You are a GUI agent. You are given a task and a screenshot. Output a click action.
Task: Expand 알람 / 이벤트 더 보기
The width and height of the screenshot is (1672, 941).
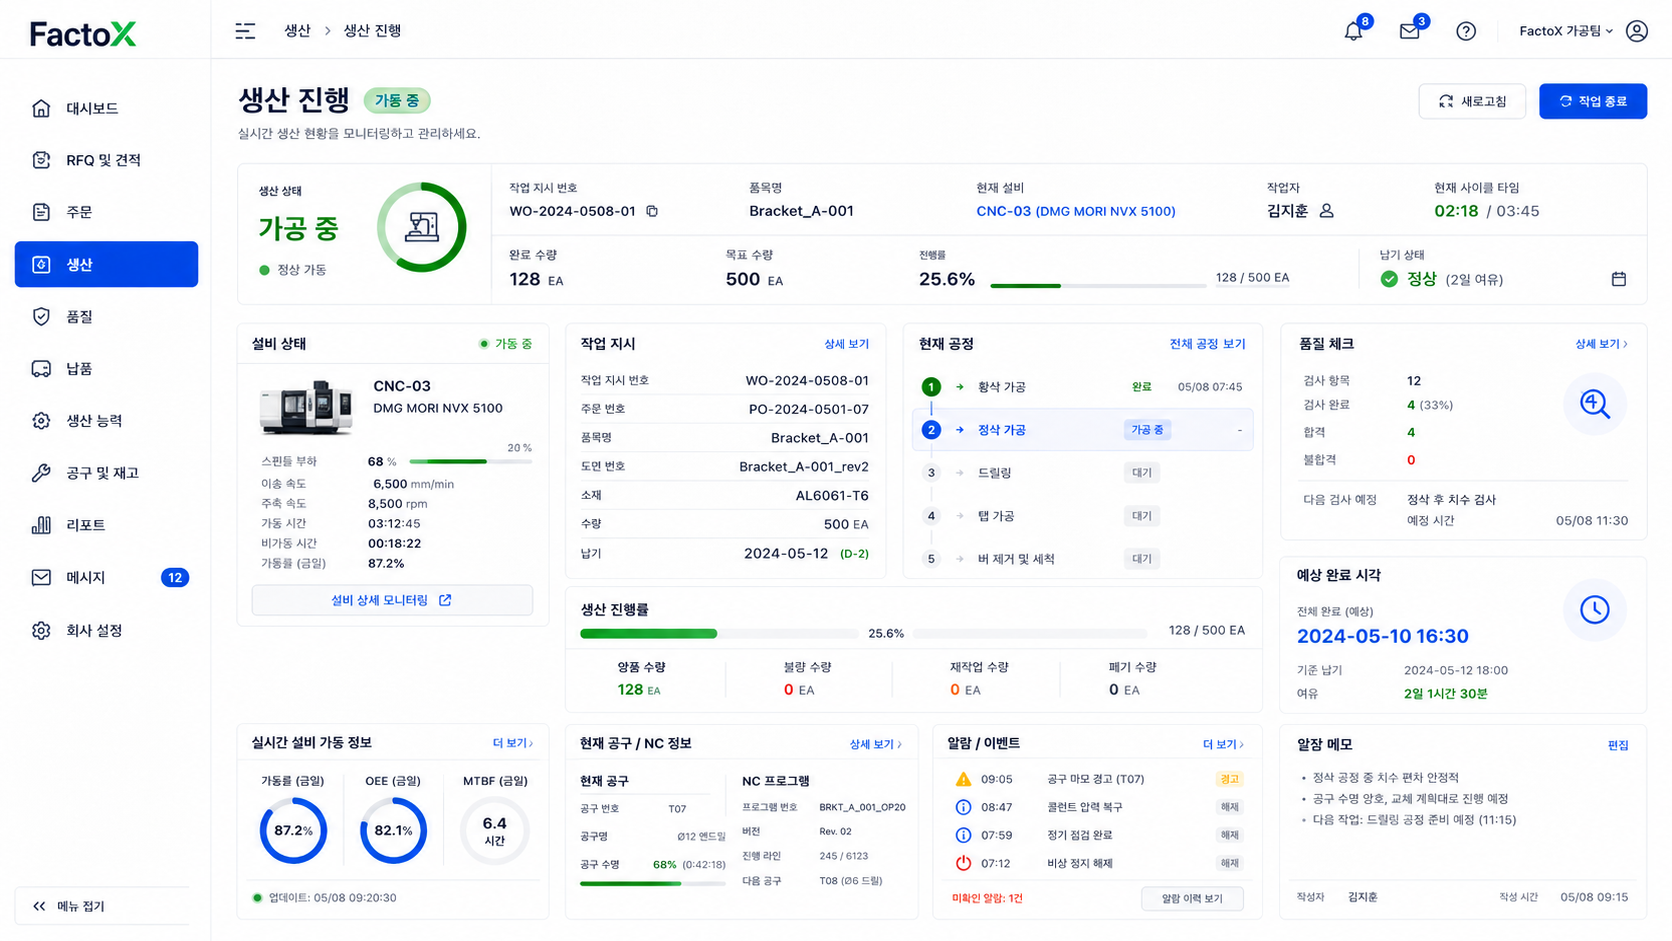(x=1223, y=744)
